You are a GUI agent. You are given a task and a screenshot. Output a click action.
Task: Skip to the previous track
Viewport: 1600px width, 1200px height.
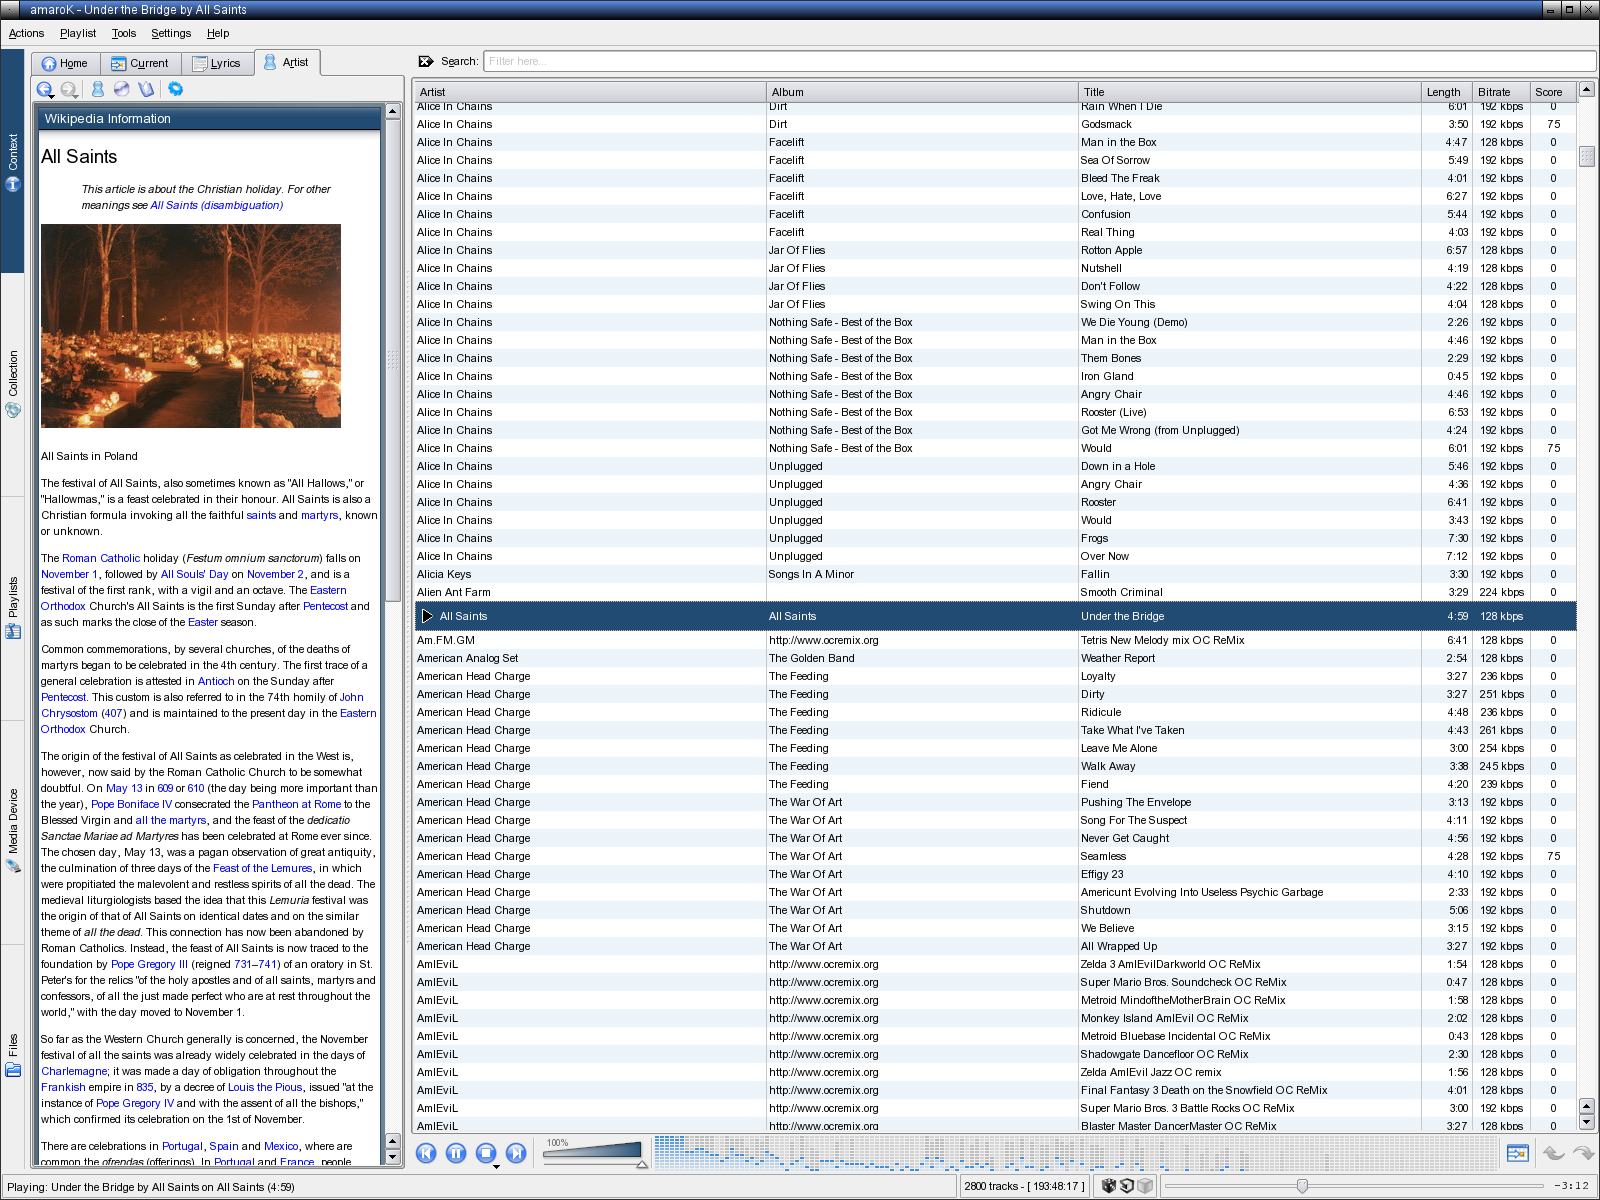[x=426, y=1153]
